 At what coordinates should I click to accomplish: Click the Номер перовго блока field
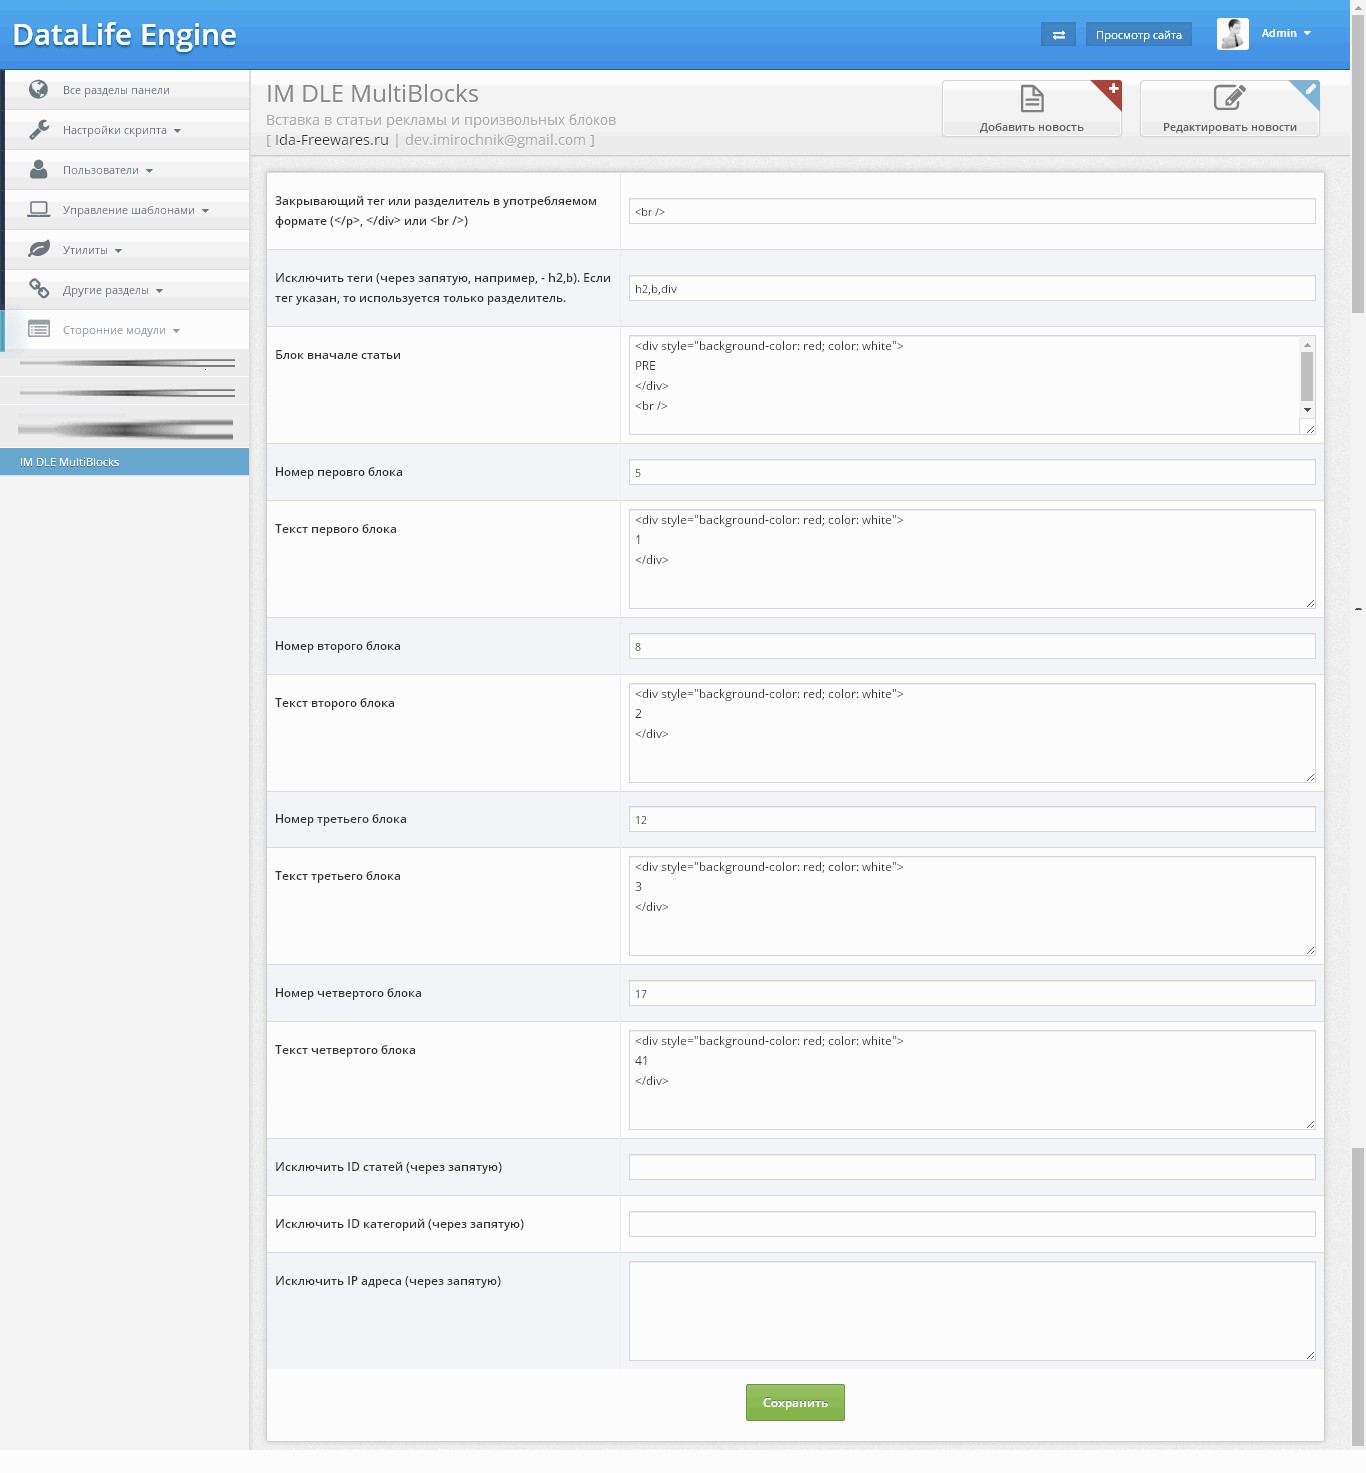point(972,472)
